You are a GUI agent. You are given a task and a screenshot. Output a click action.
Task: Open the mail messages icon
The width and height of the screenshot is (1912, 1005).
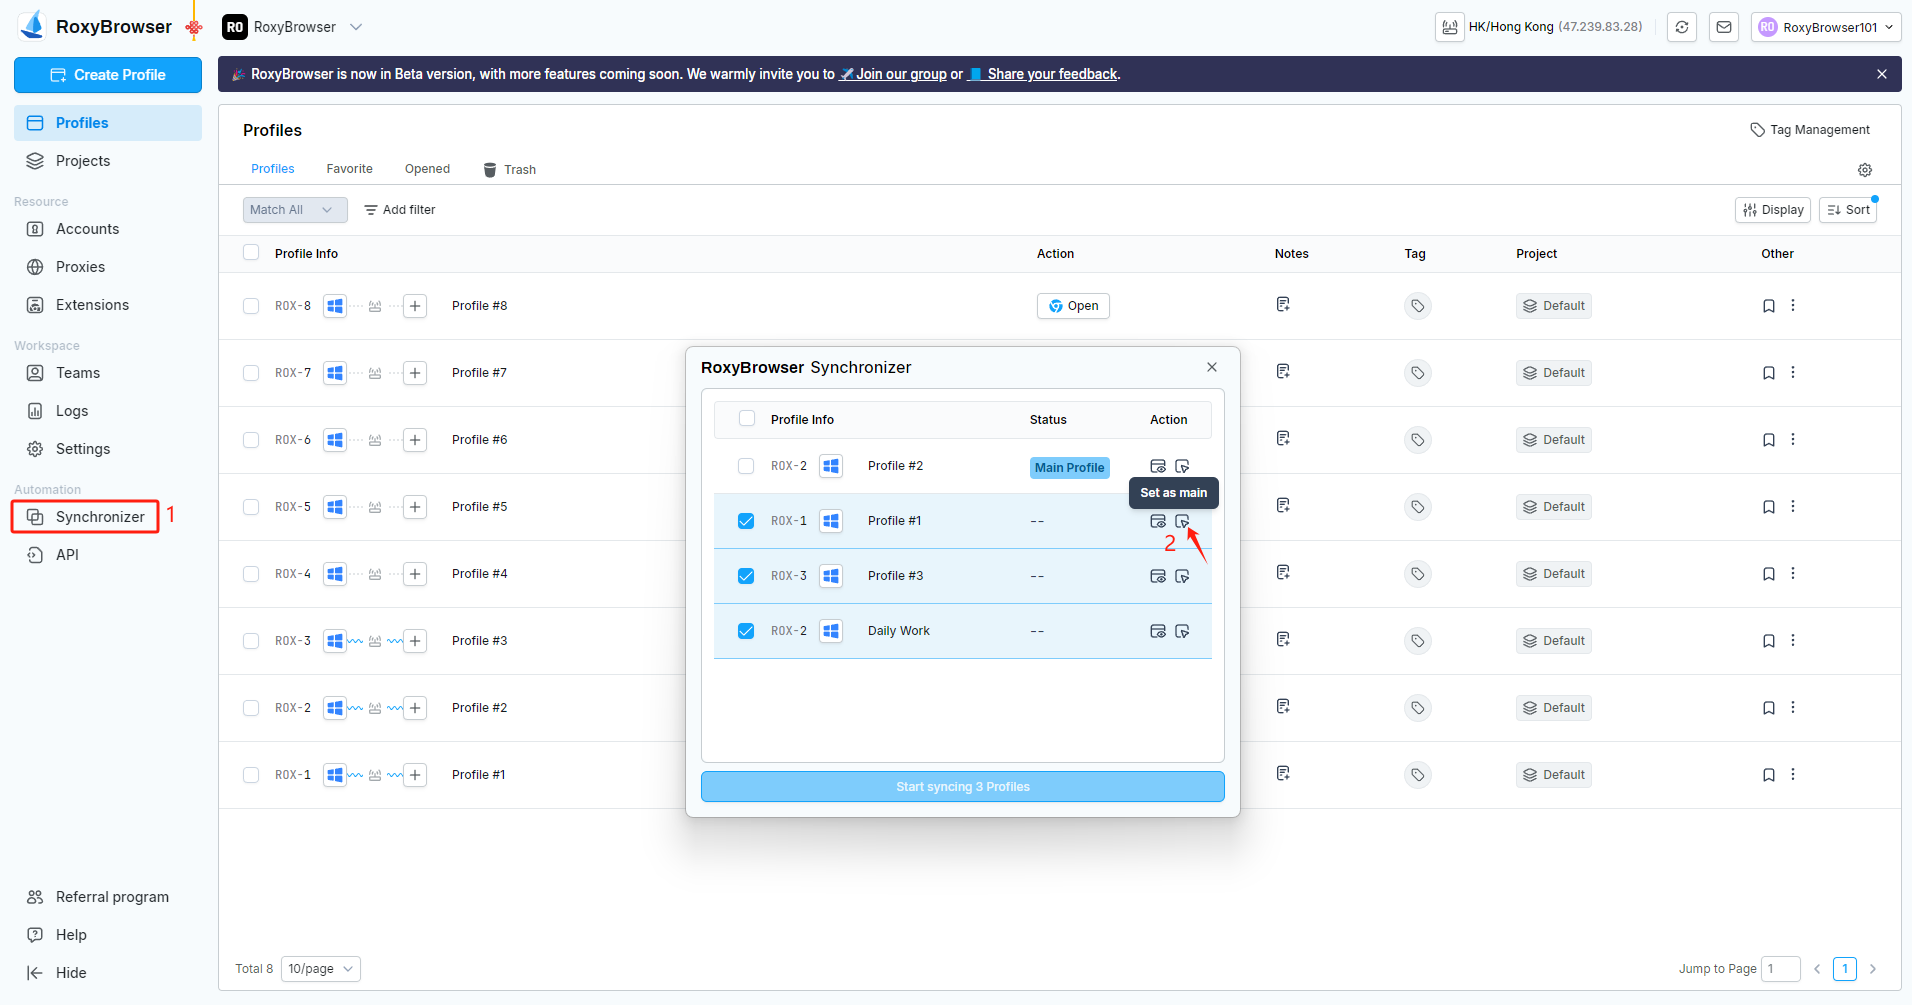tap(1724, 27)
